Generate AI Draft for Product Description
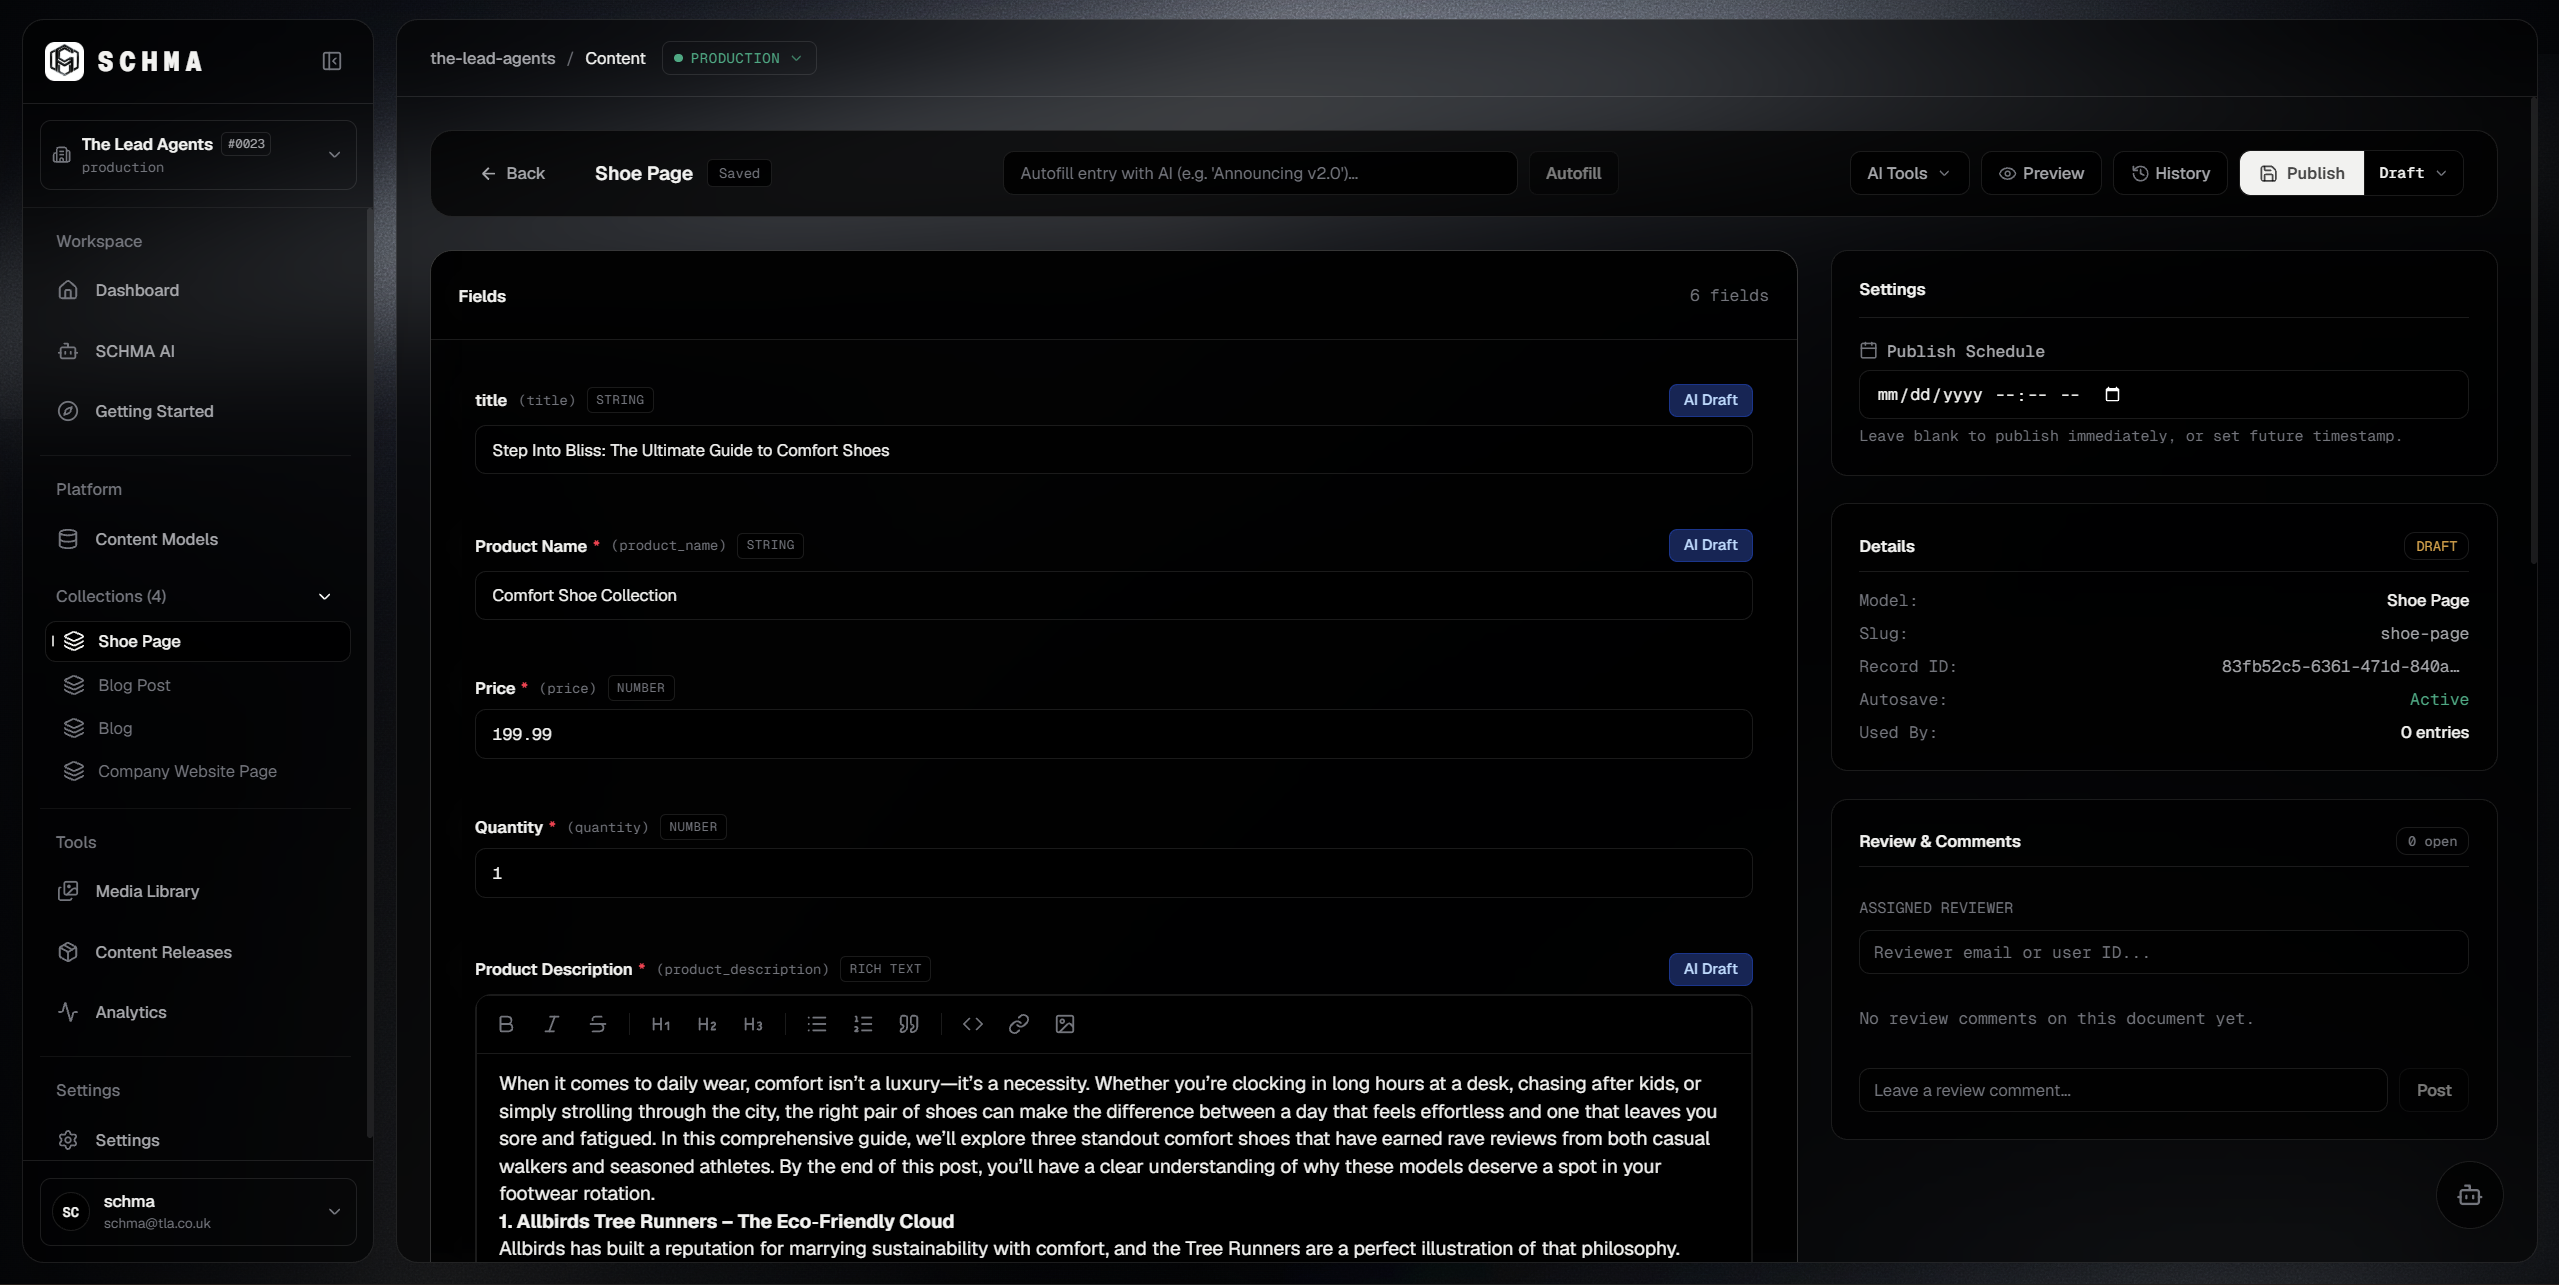2559x1285 pixels. pos(1710,969)
